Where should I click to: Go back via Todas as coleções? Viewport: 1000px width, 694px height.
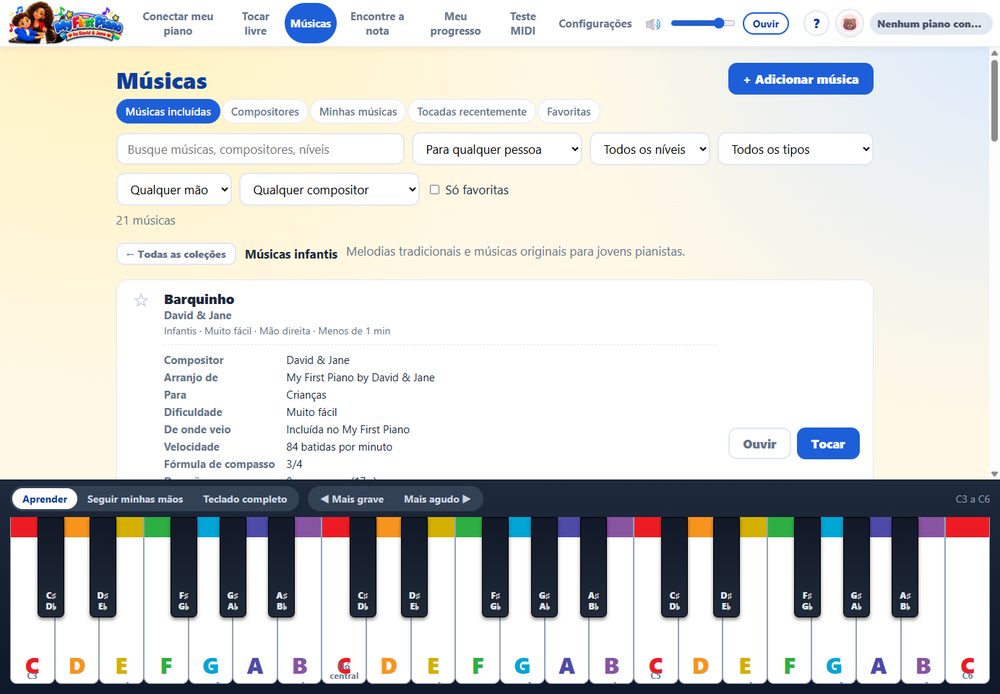tap(176, 254)
